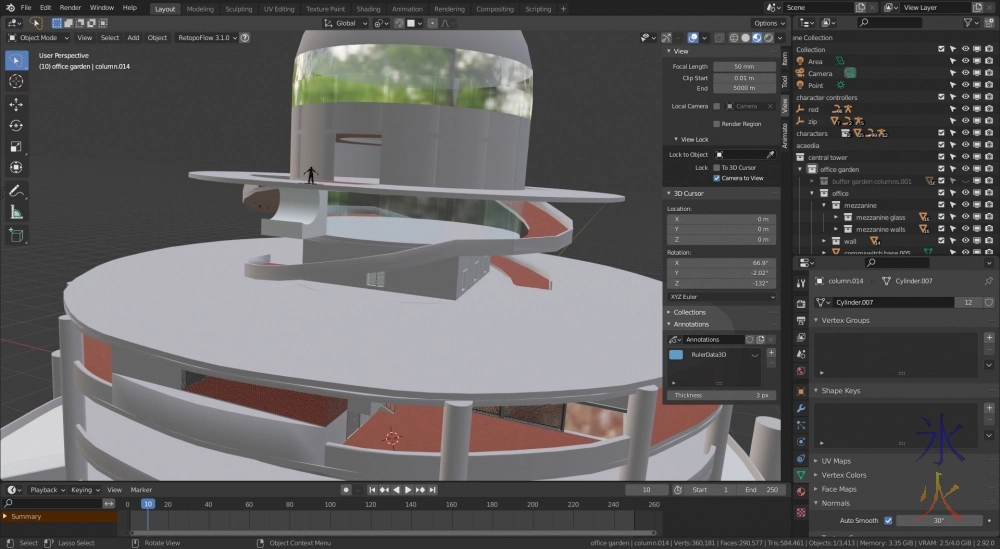Click the eyedropper next to Lock to Object
Viewport: 1000px width, 549px height.
click(x=770, y=155)
